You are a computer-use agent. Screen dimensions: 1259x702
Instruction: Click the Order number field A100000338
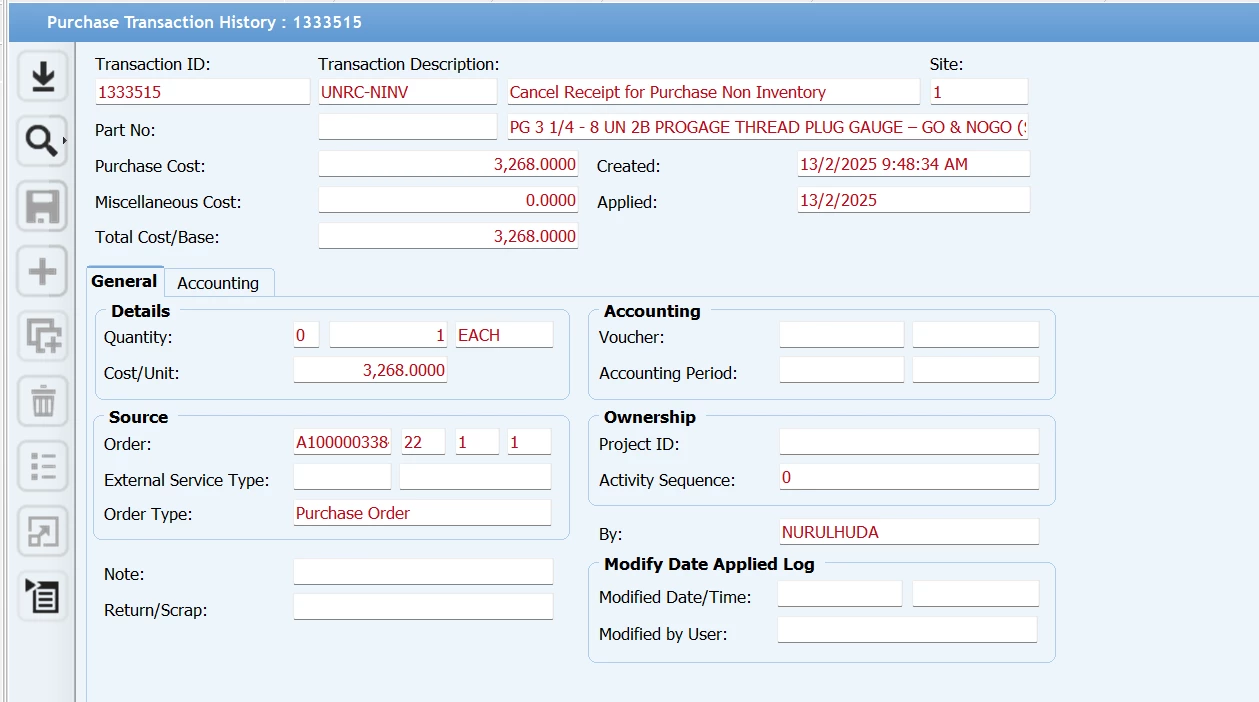pos(342,442)
